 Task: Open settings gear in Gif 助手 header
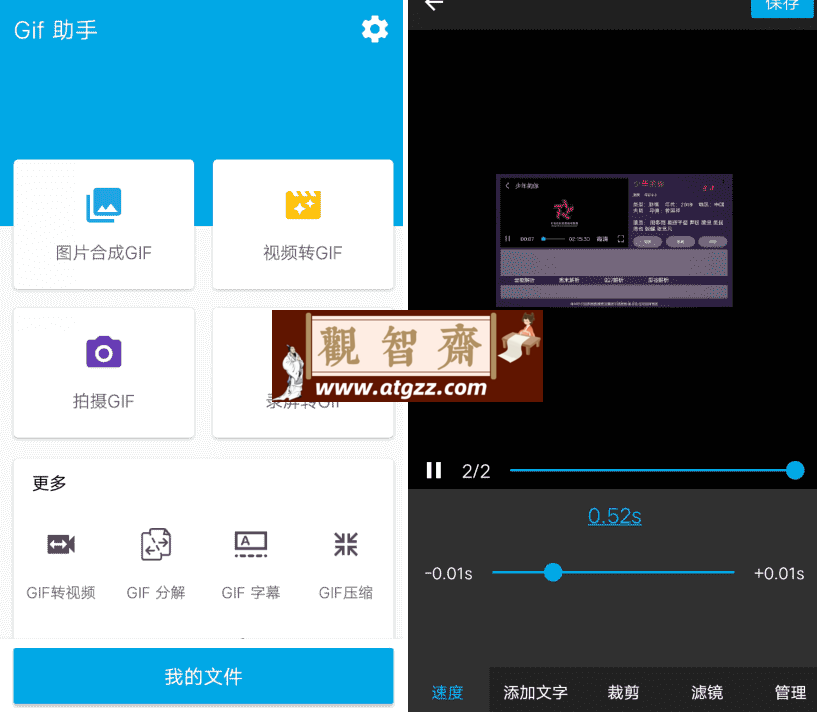(375, 29)
